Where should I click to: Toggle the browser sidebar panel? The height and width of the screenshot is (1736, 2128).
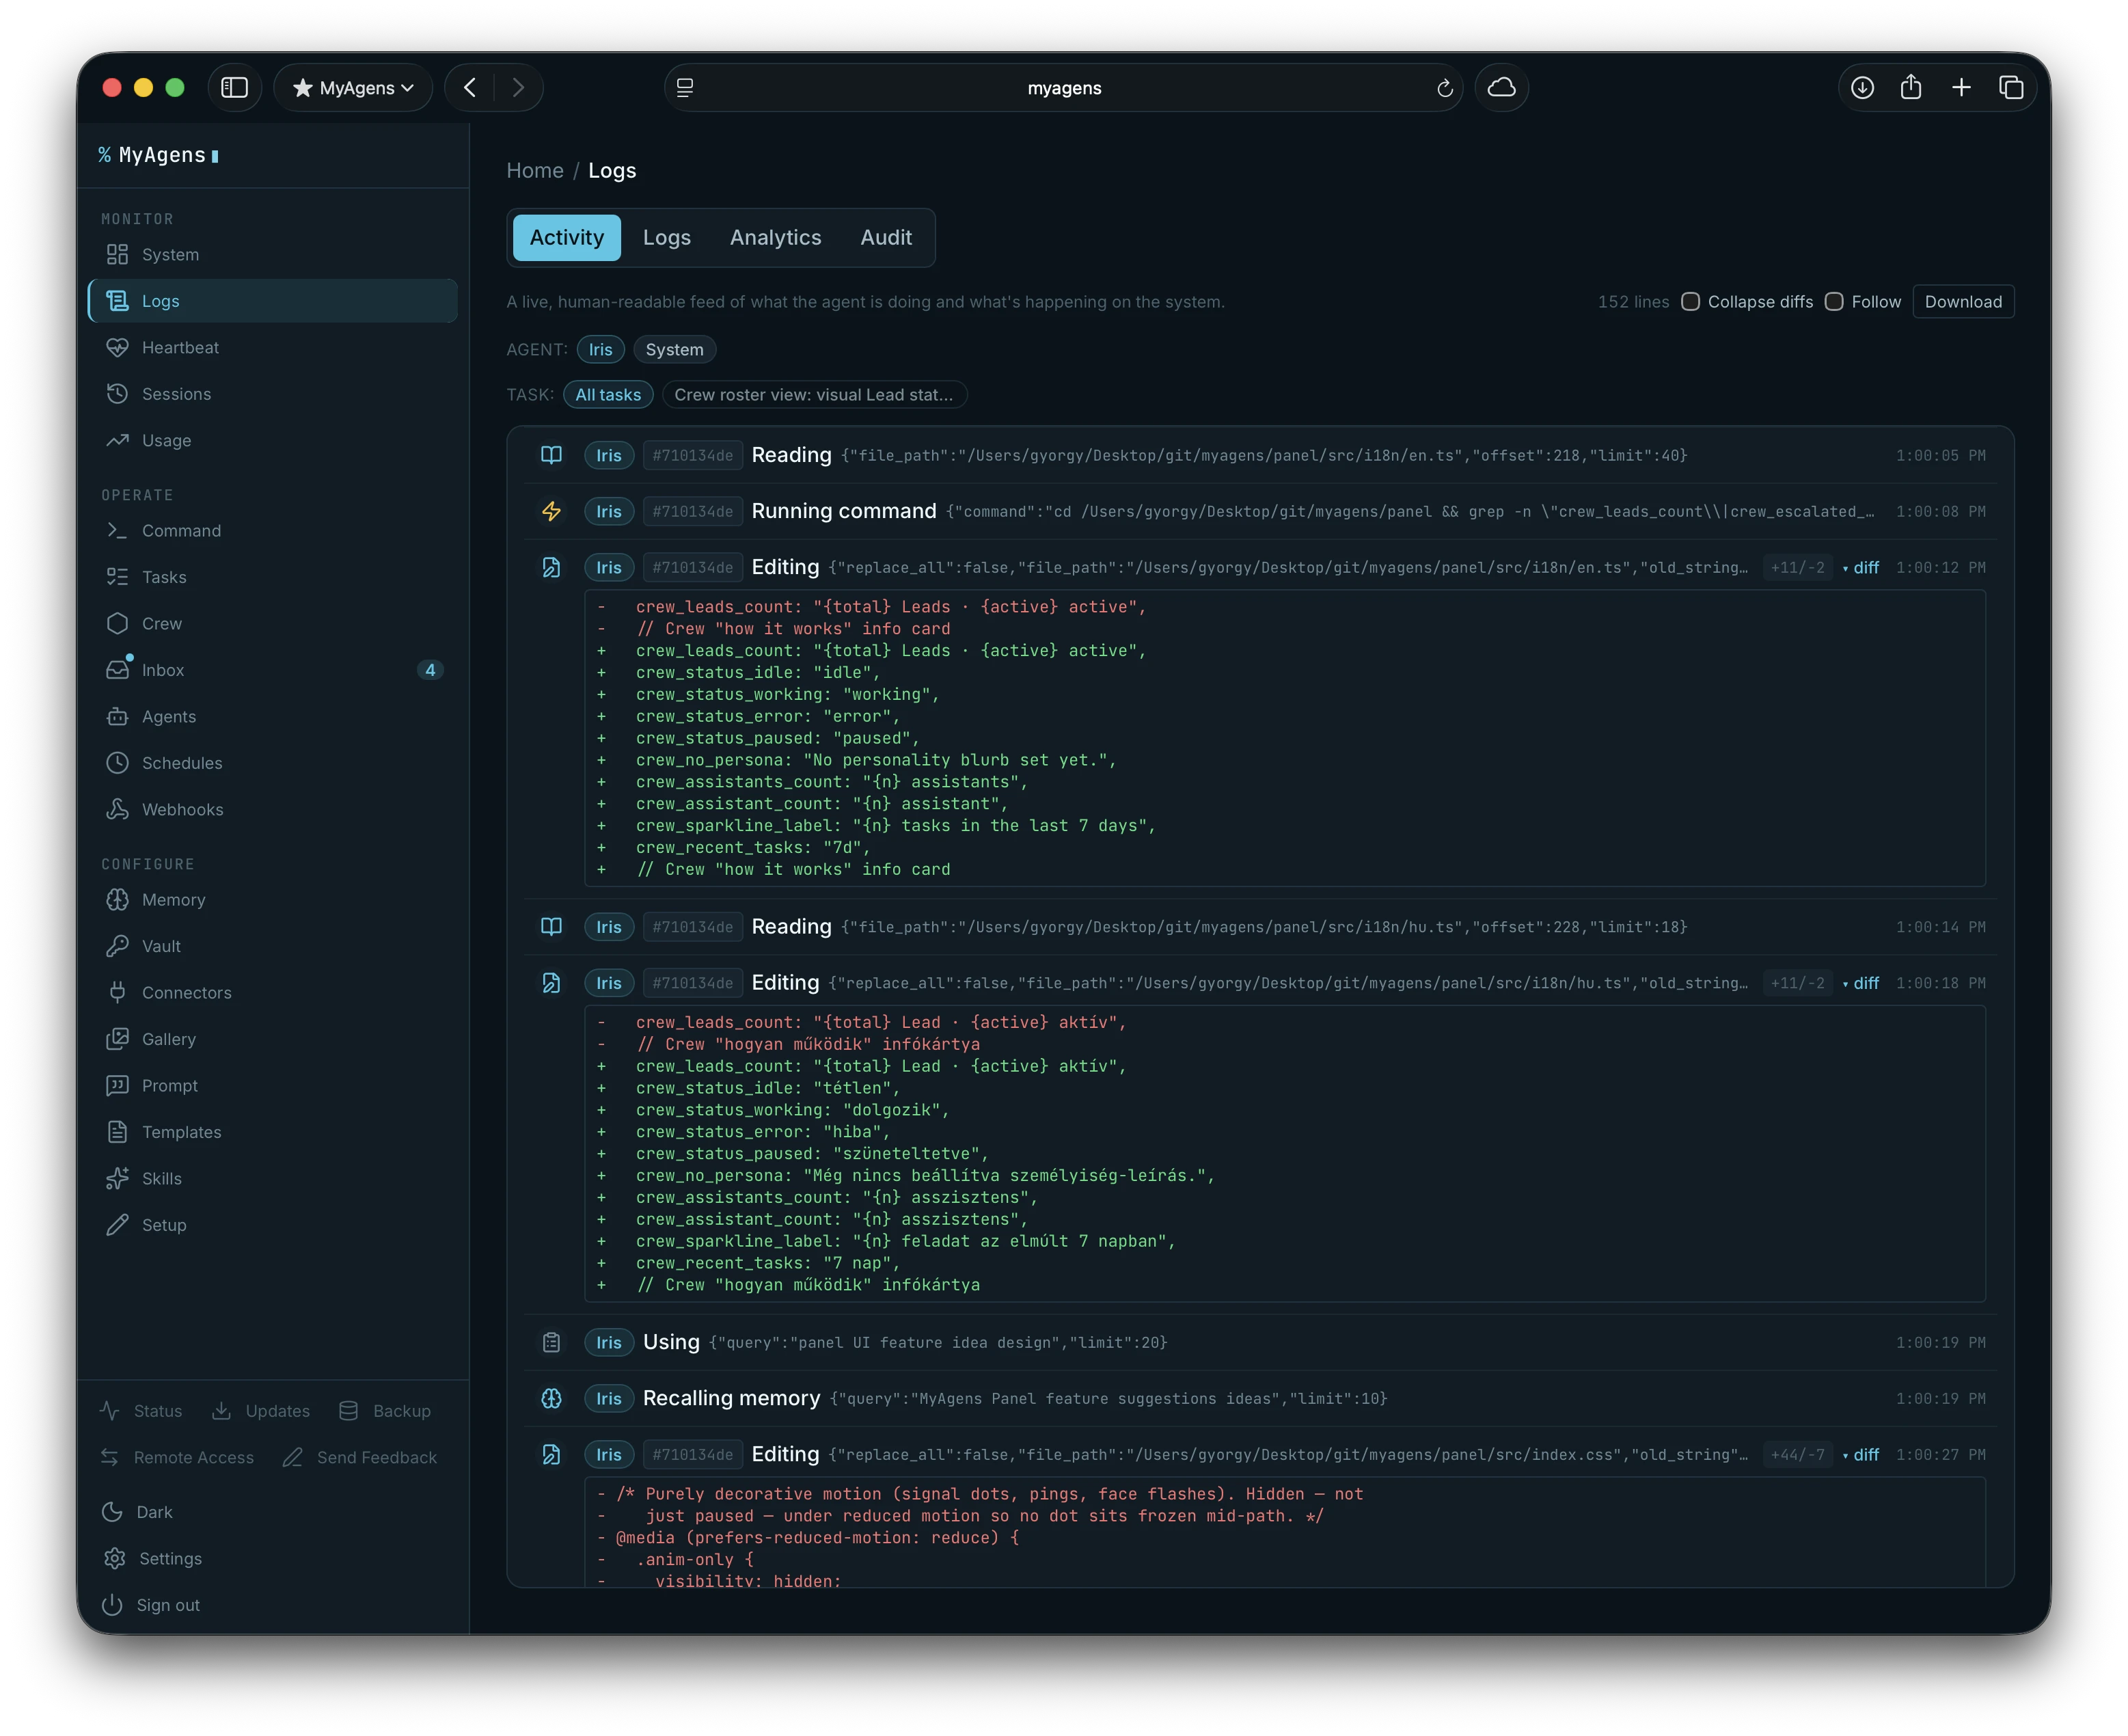234,88
